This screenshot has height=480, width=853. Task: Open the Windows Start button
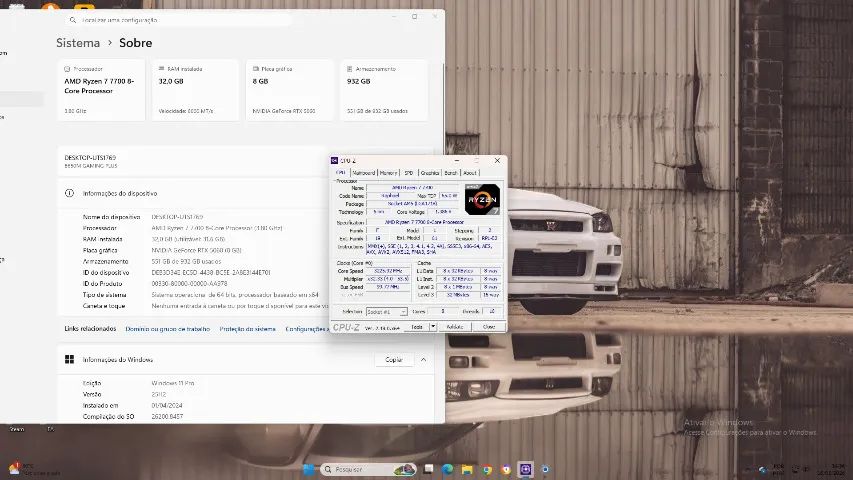point(308,469)
